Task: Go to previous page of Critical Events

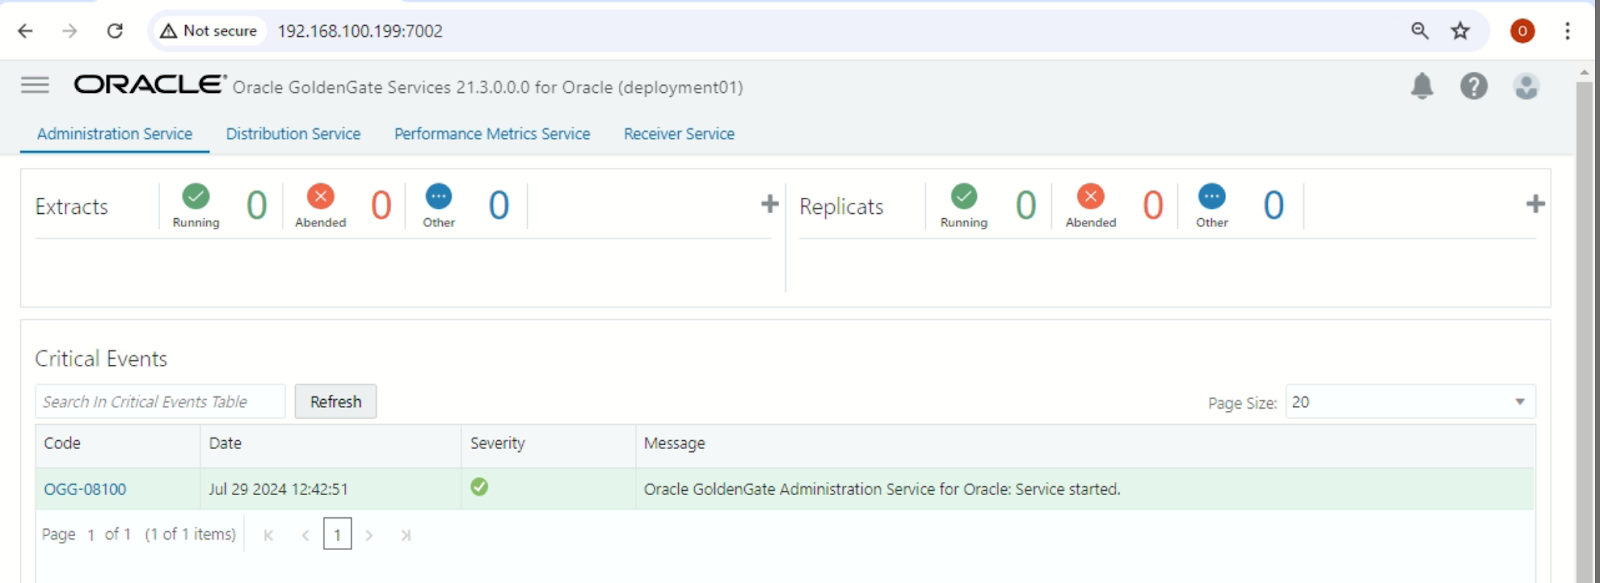Action: (x=305, y=535)
